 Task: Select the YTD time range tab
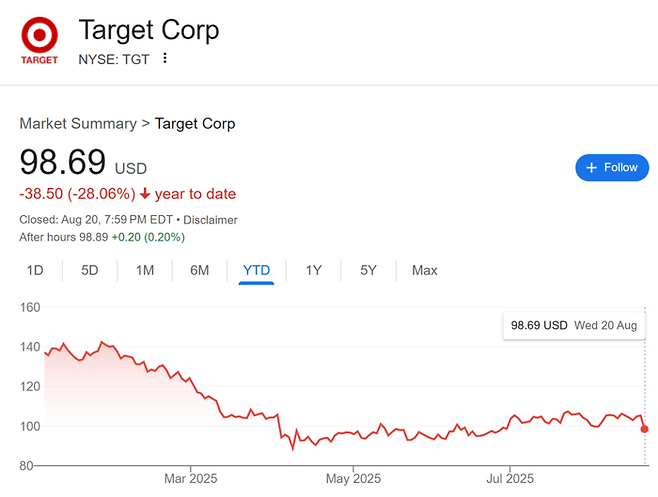click(x=257, y=270)
